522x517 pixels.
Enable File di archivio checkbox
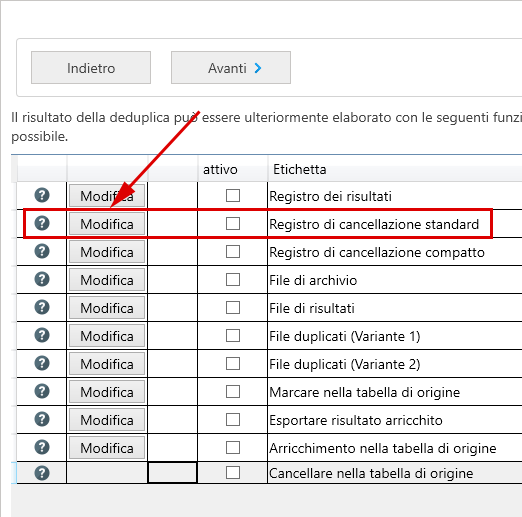[233, 280]
